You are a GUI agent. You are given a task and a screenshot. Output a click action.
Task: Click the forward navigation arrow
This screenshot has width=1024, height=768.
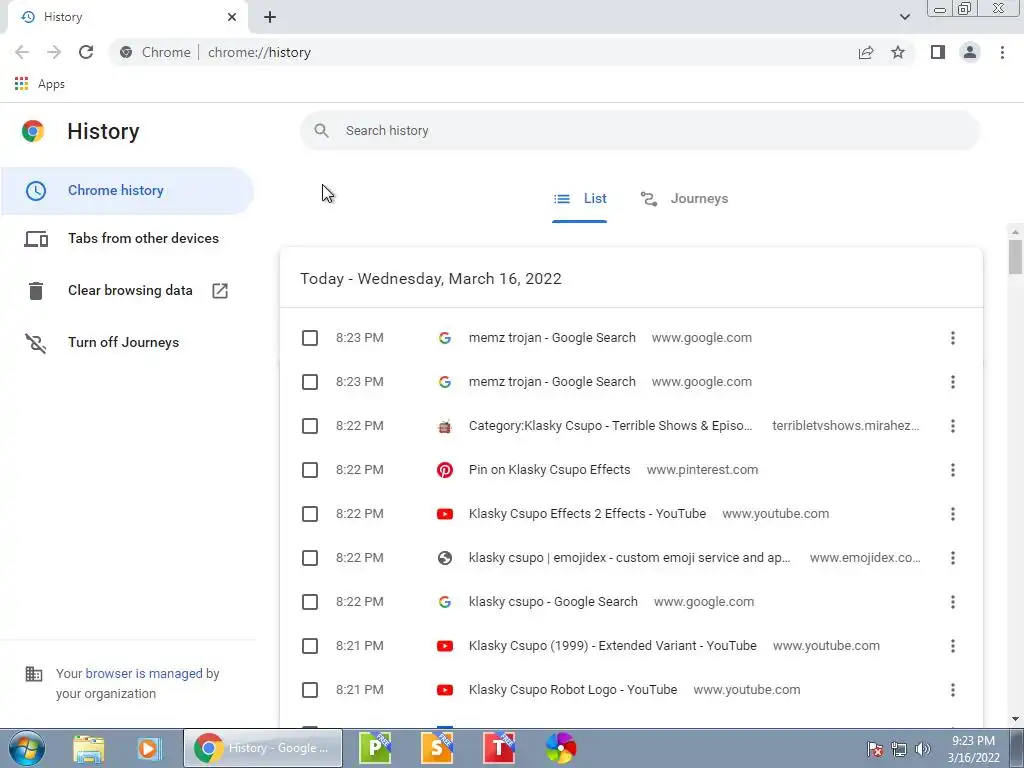[x=54, y=52]
